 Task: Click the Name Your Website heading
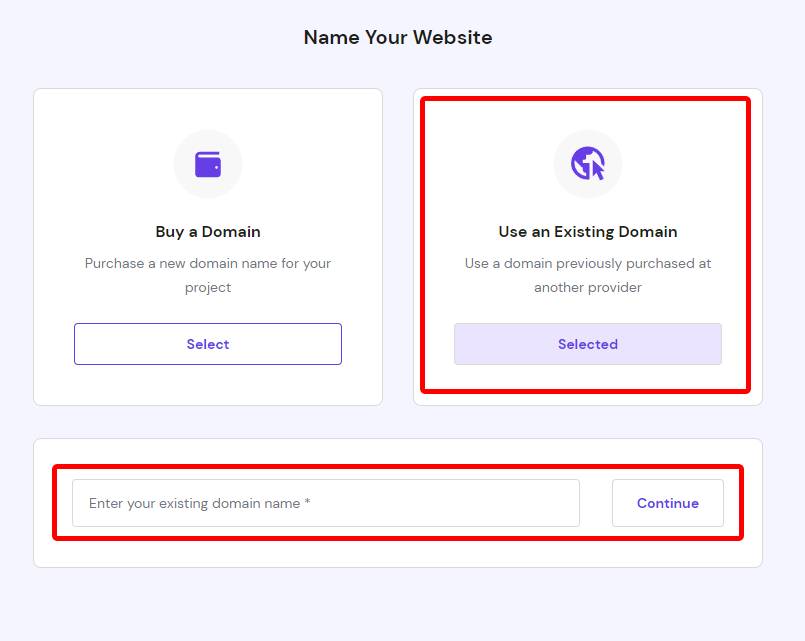398,37
